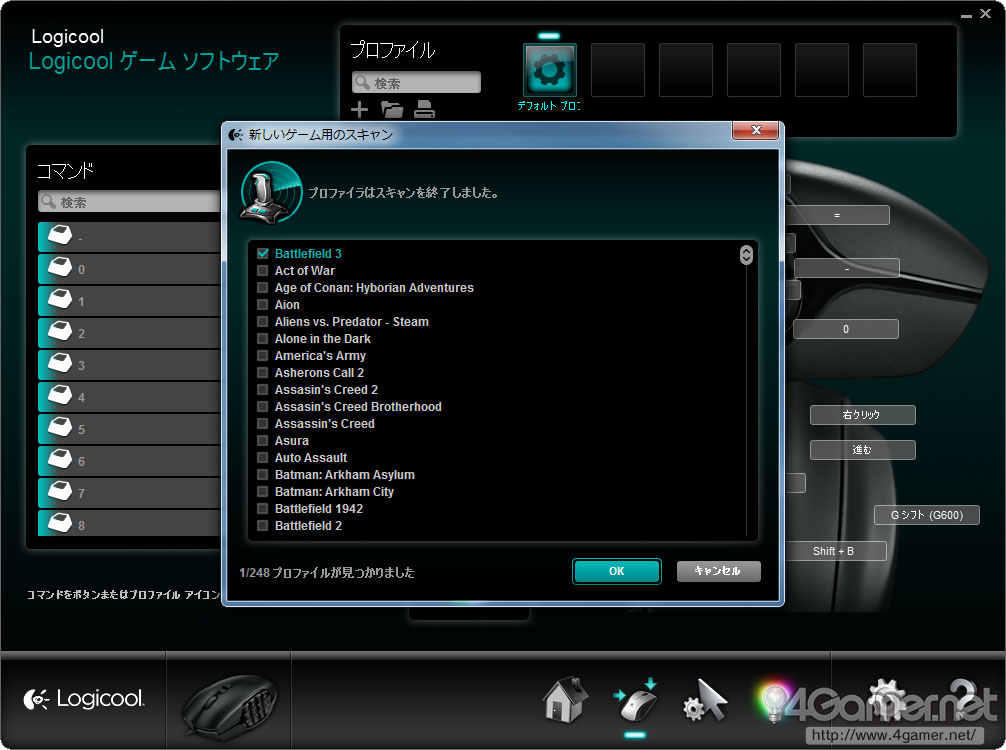Enable the Alone in the Dark checkbox

[x=262, y=339]
